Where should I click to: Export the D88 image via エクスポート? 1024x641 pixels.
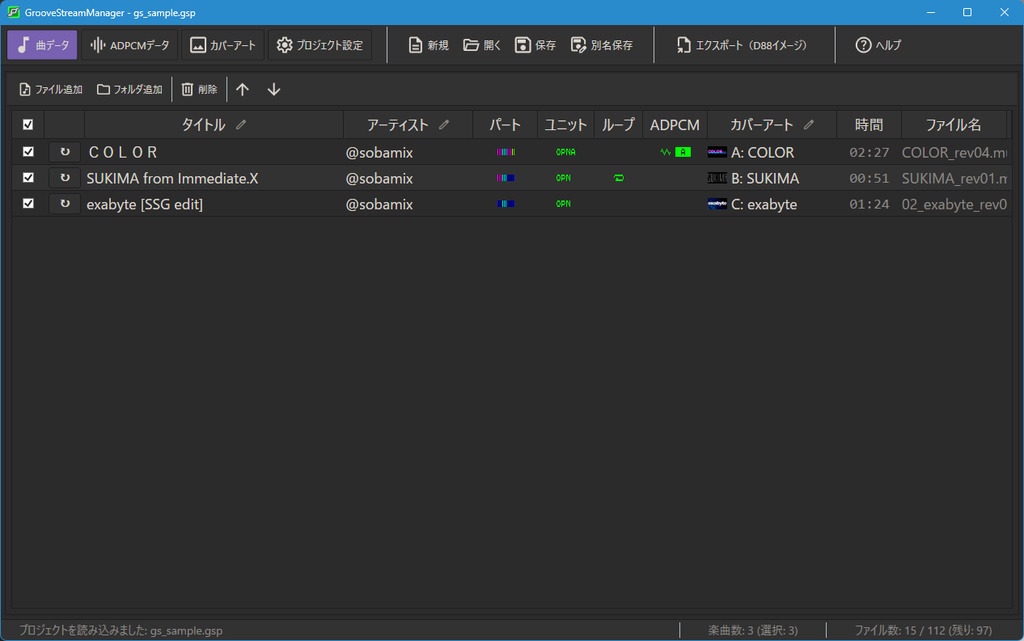pos(741,45)
